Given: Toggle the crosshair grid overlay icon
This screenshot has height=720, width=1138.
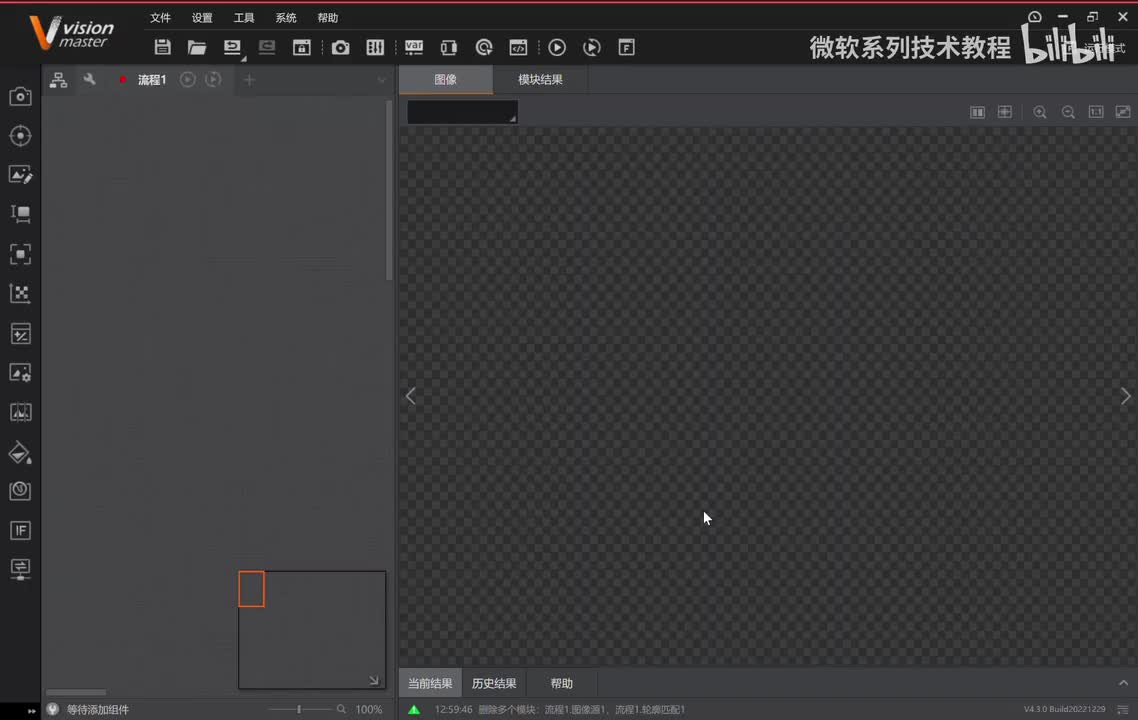Looking at the screenshot, I should 1004,112.
